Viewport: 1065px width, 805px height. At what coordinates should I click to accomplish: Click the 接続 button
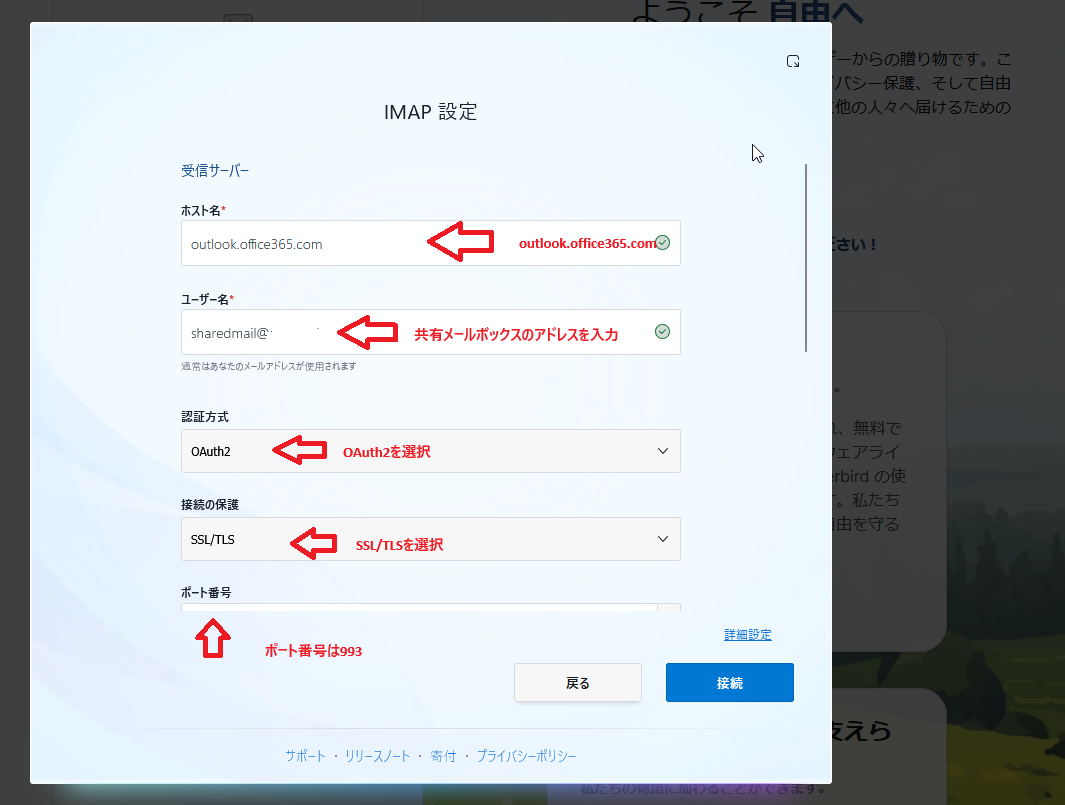[x=729, y=683]
